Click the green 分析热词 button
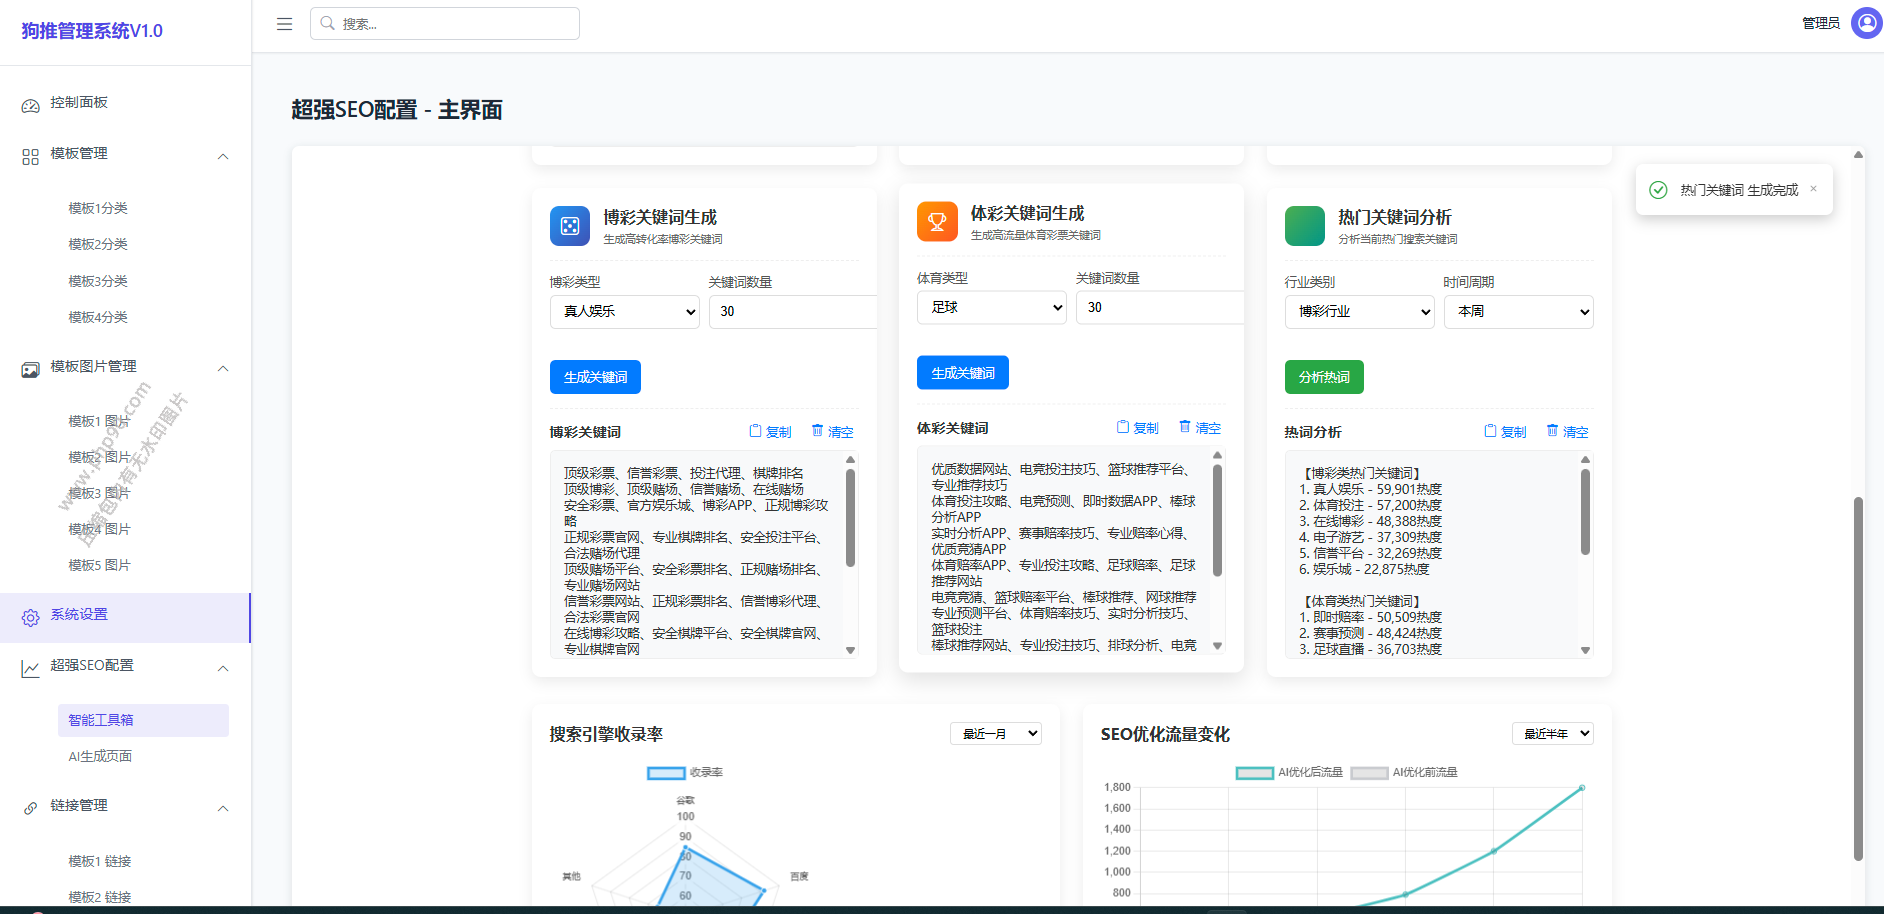The height and width of the screenshot is (914, 1884). (x=1323, y=377)
